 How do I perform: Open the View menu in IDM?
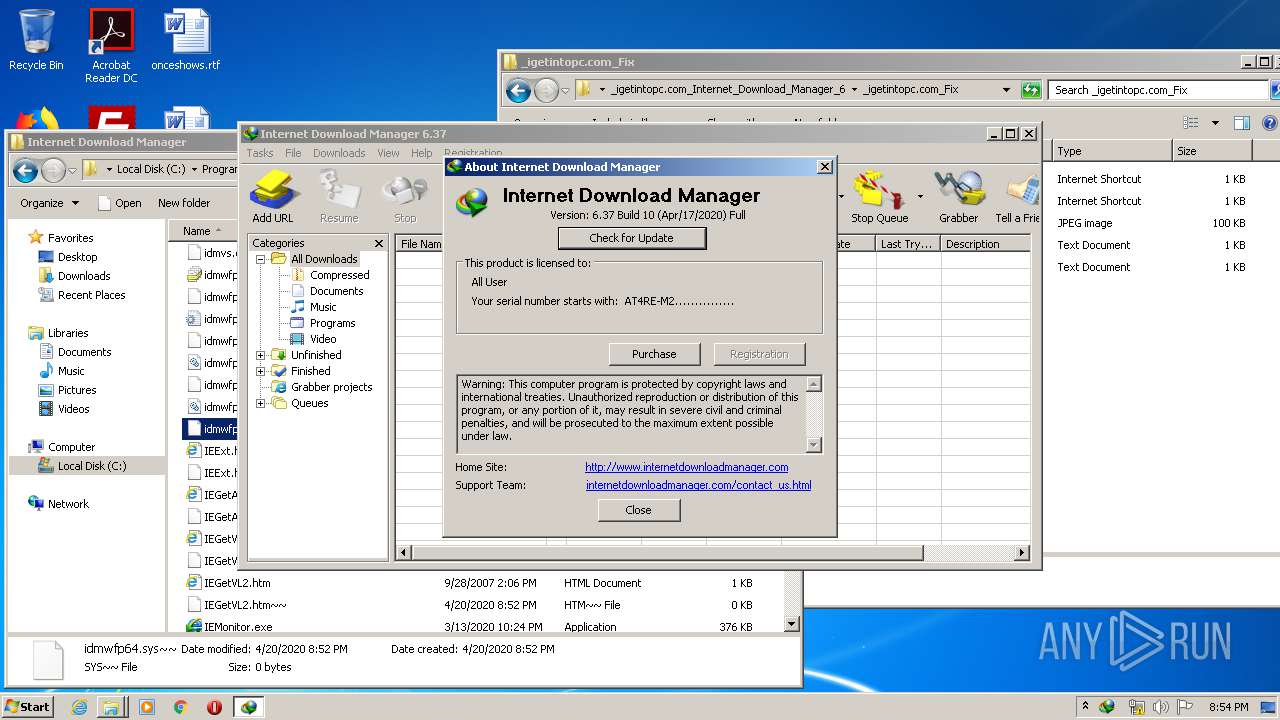point(388,153)
